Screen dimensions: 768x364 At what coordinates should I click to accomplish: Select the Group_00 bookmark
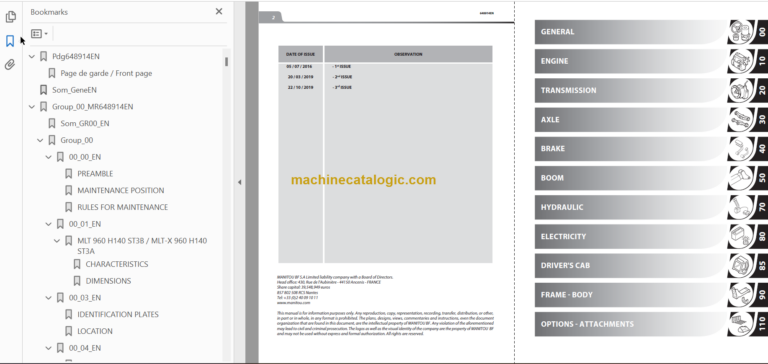[76, 140]
